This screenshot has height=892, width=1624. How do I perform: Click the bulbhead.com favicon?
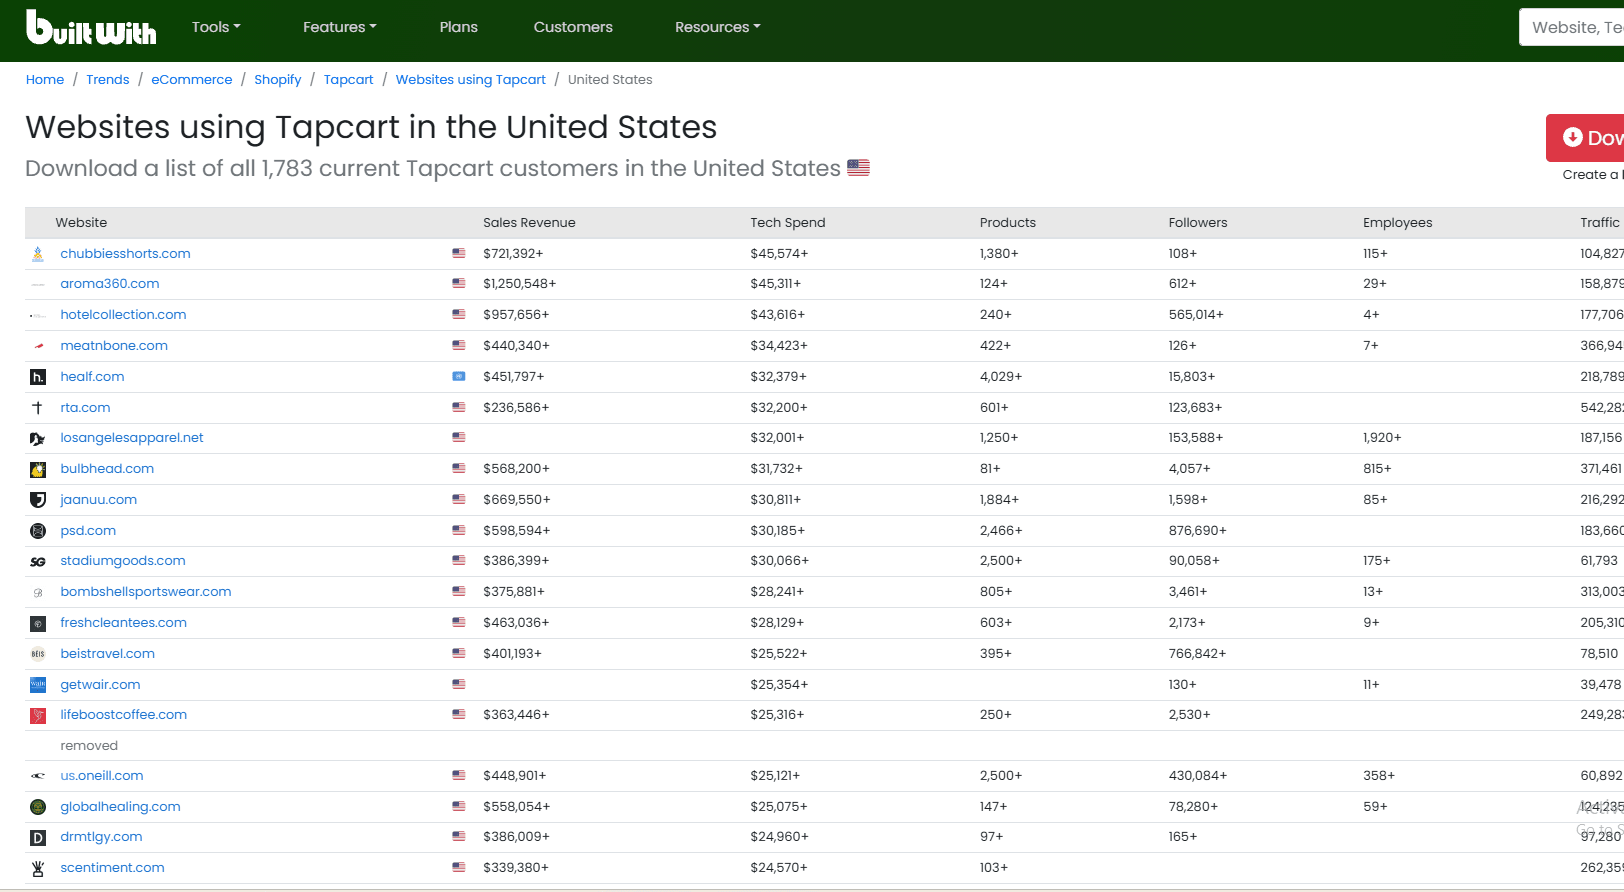[38, 469]
